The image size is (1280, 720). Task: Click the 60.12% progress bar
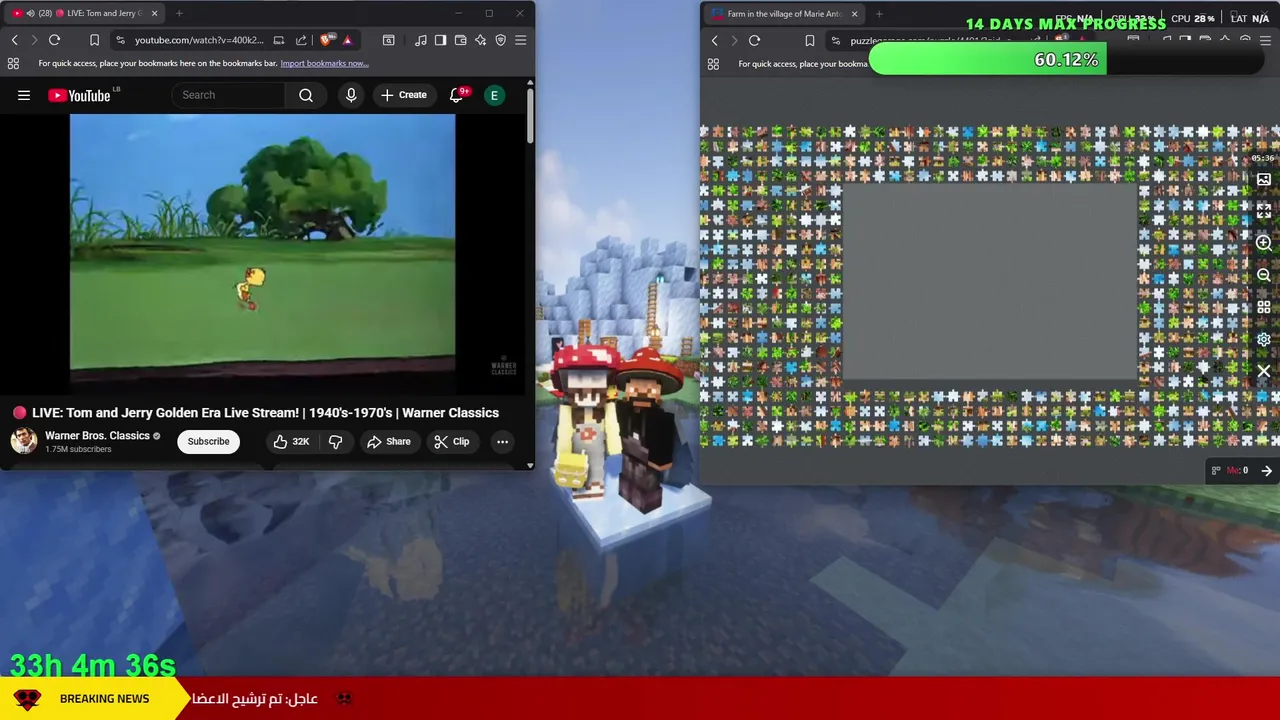[1066, 60]
